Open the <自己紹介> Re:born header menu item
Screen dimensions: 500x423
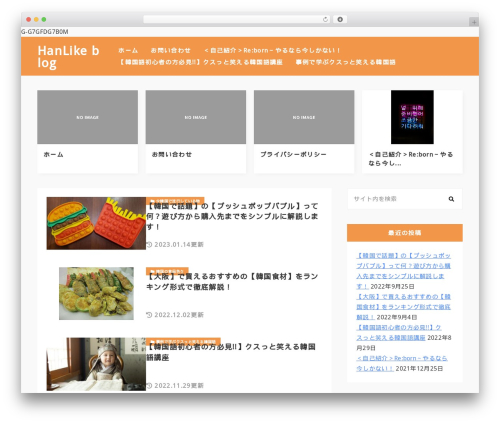click(272, 50)
